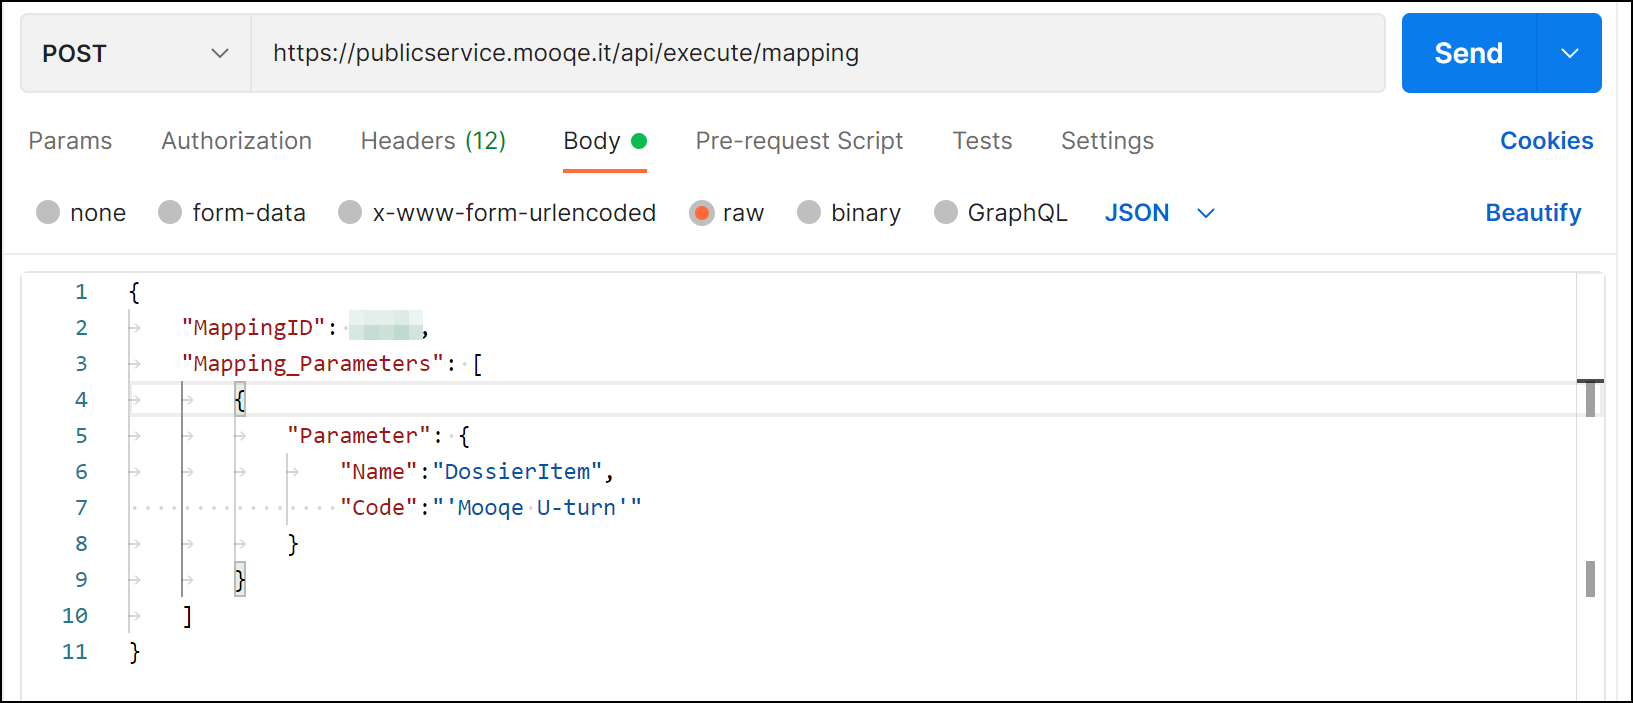This screenshot has width=1633, height=703.
Task: Switch to the Params tab
Action: (70, 141)
